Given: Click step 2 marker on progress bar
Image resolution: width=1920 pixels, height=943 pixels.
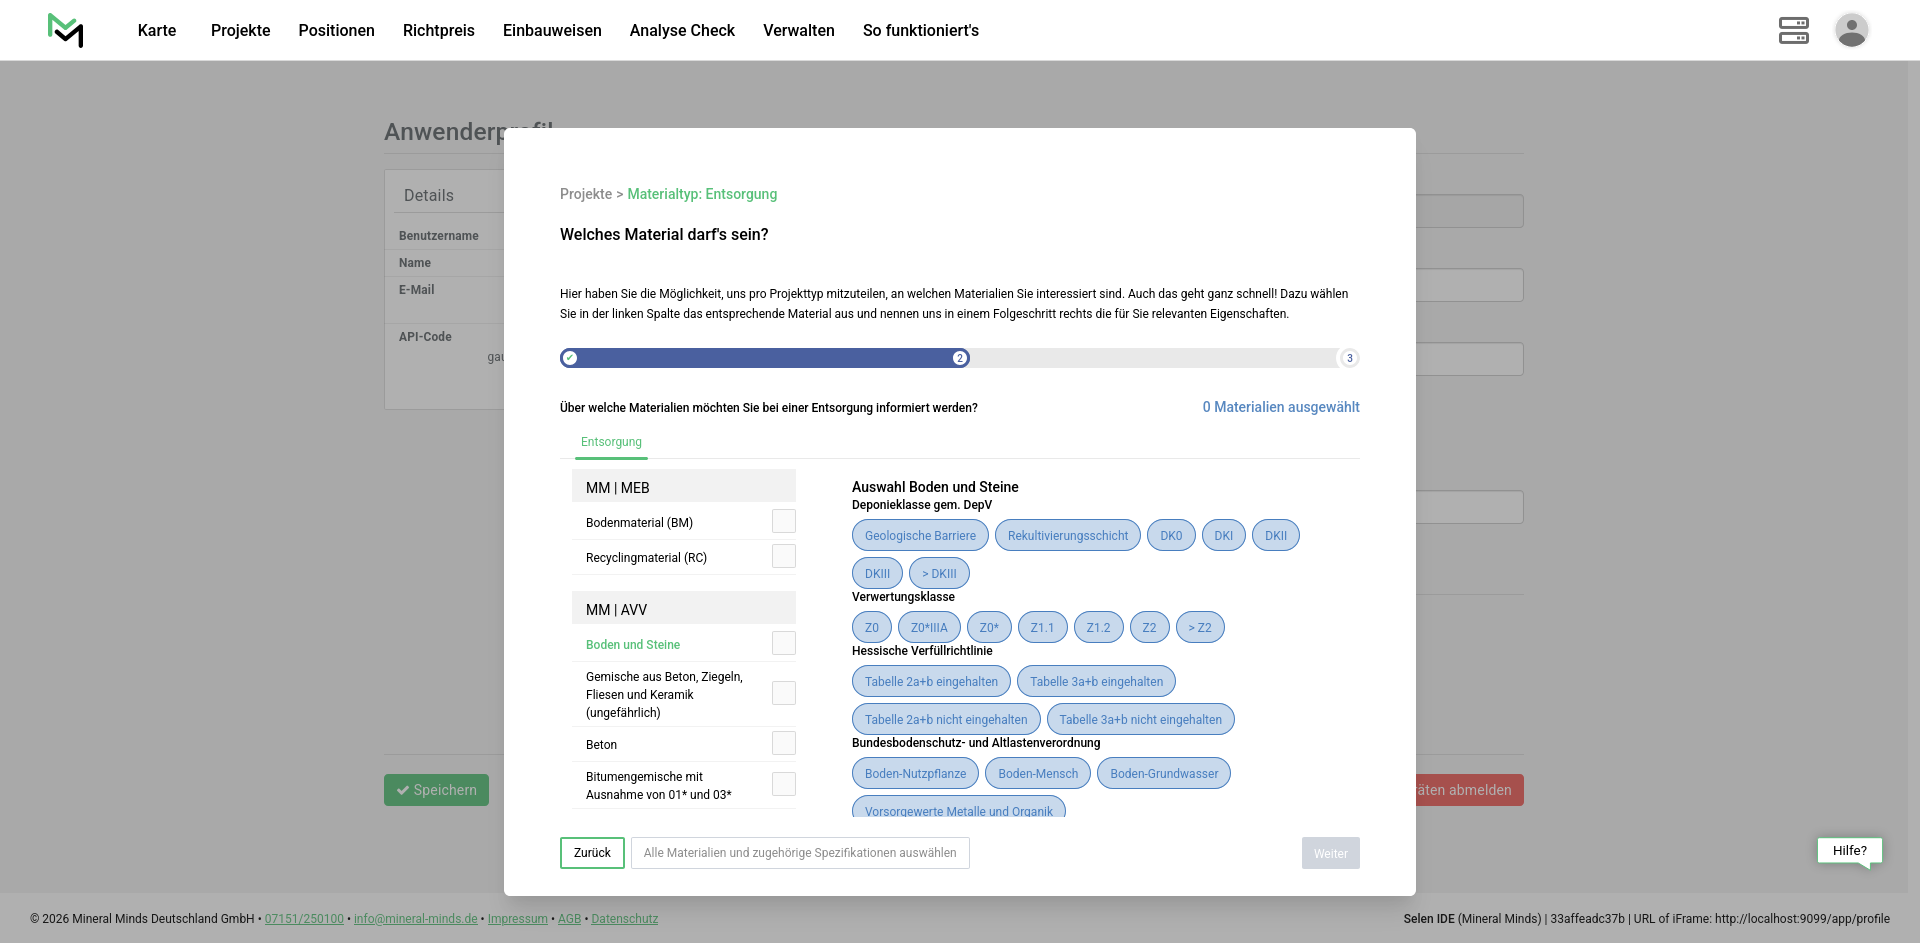Looking at the screenshot, I should (960, 358).
